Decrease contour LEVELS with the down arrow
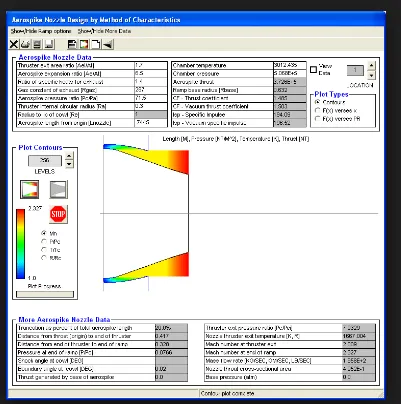 [69, 164]
